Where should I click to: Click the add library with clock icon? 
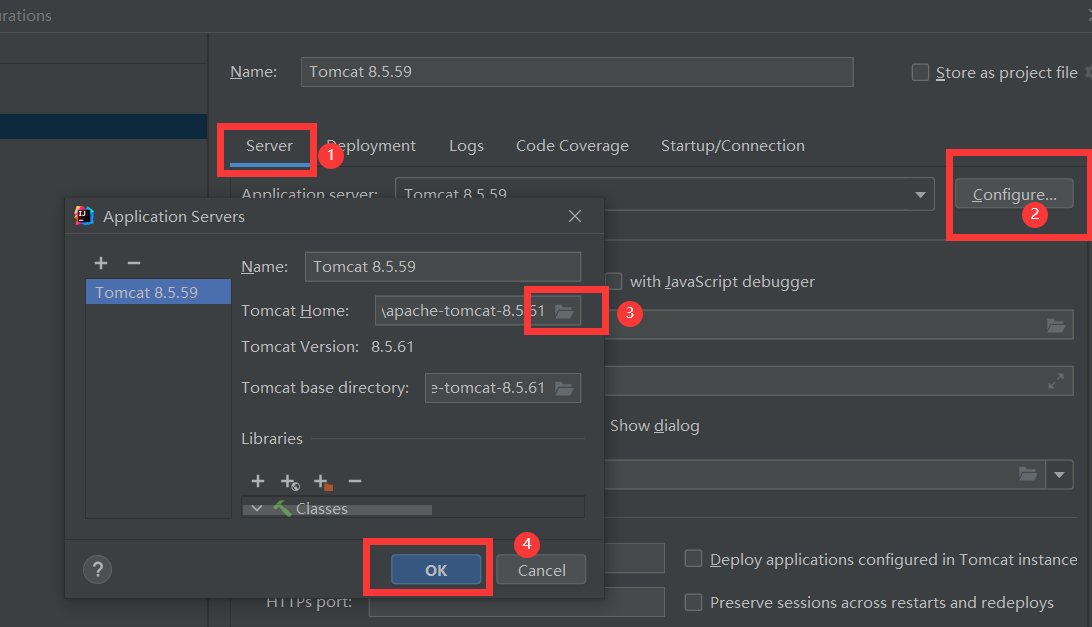coord(290,481)
